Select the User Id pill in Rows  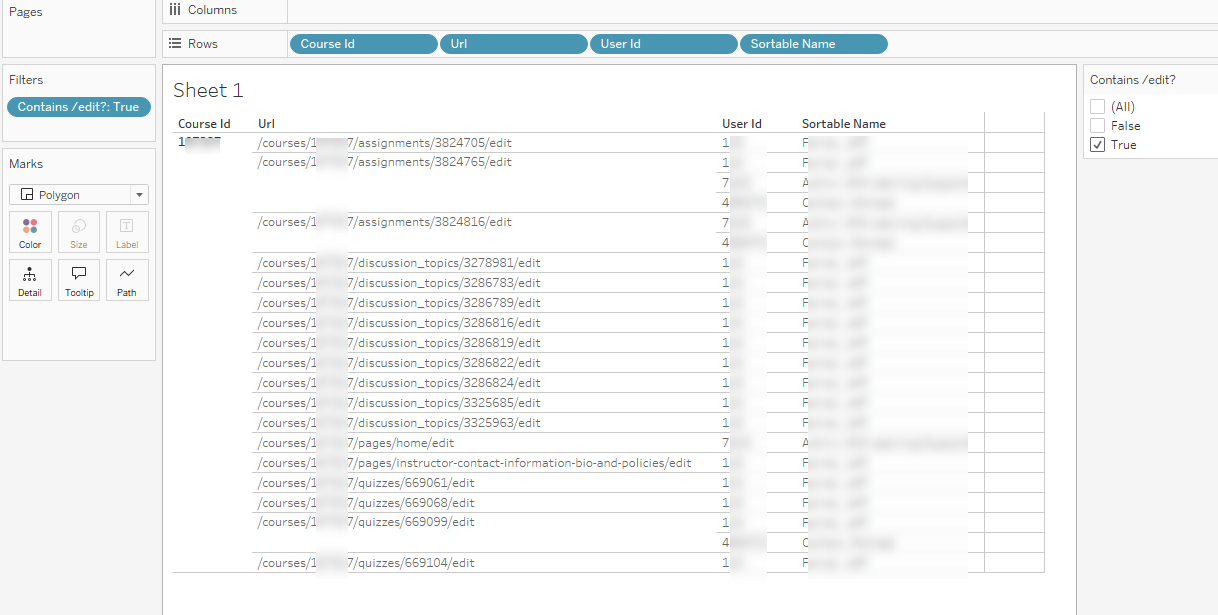[663, 44]
